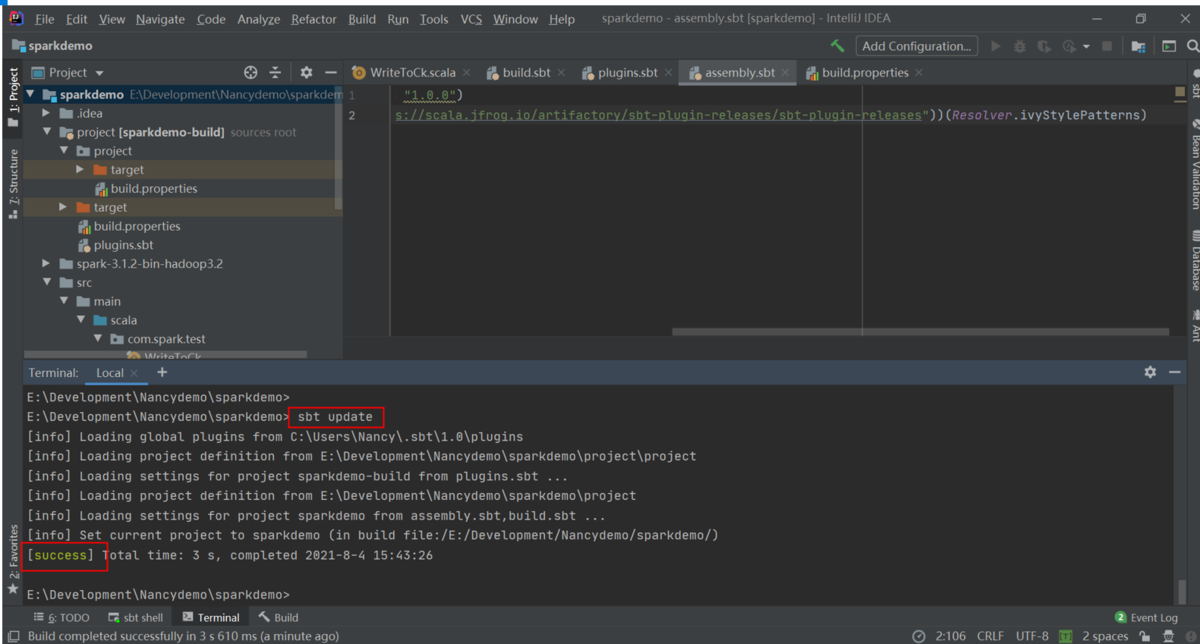Close the build.properties editor tab
1200x644 pixels.
pos(919,73)
